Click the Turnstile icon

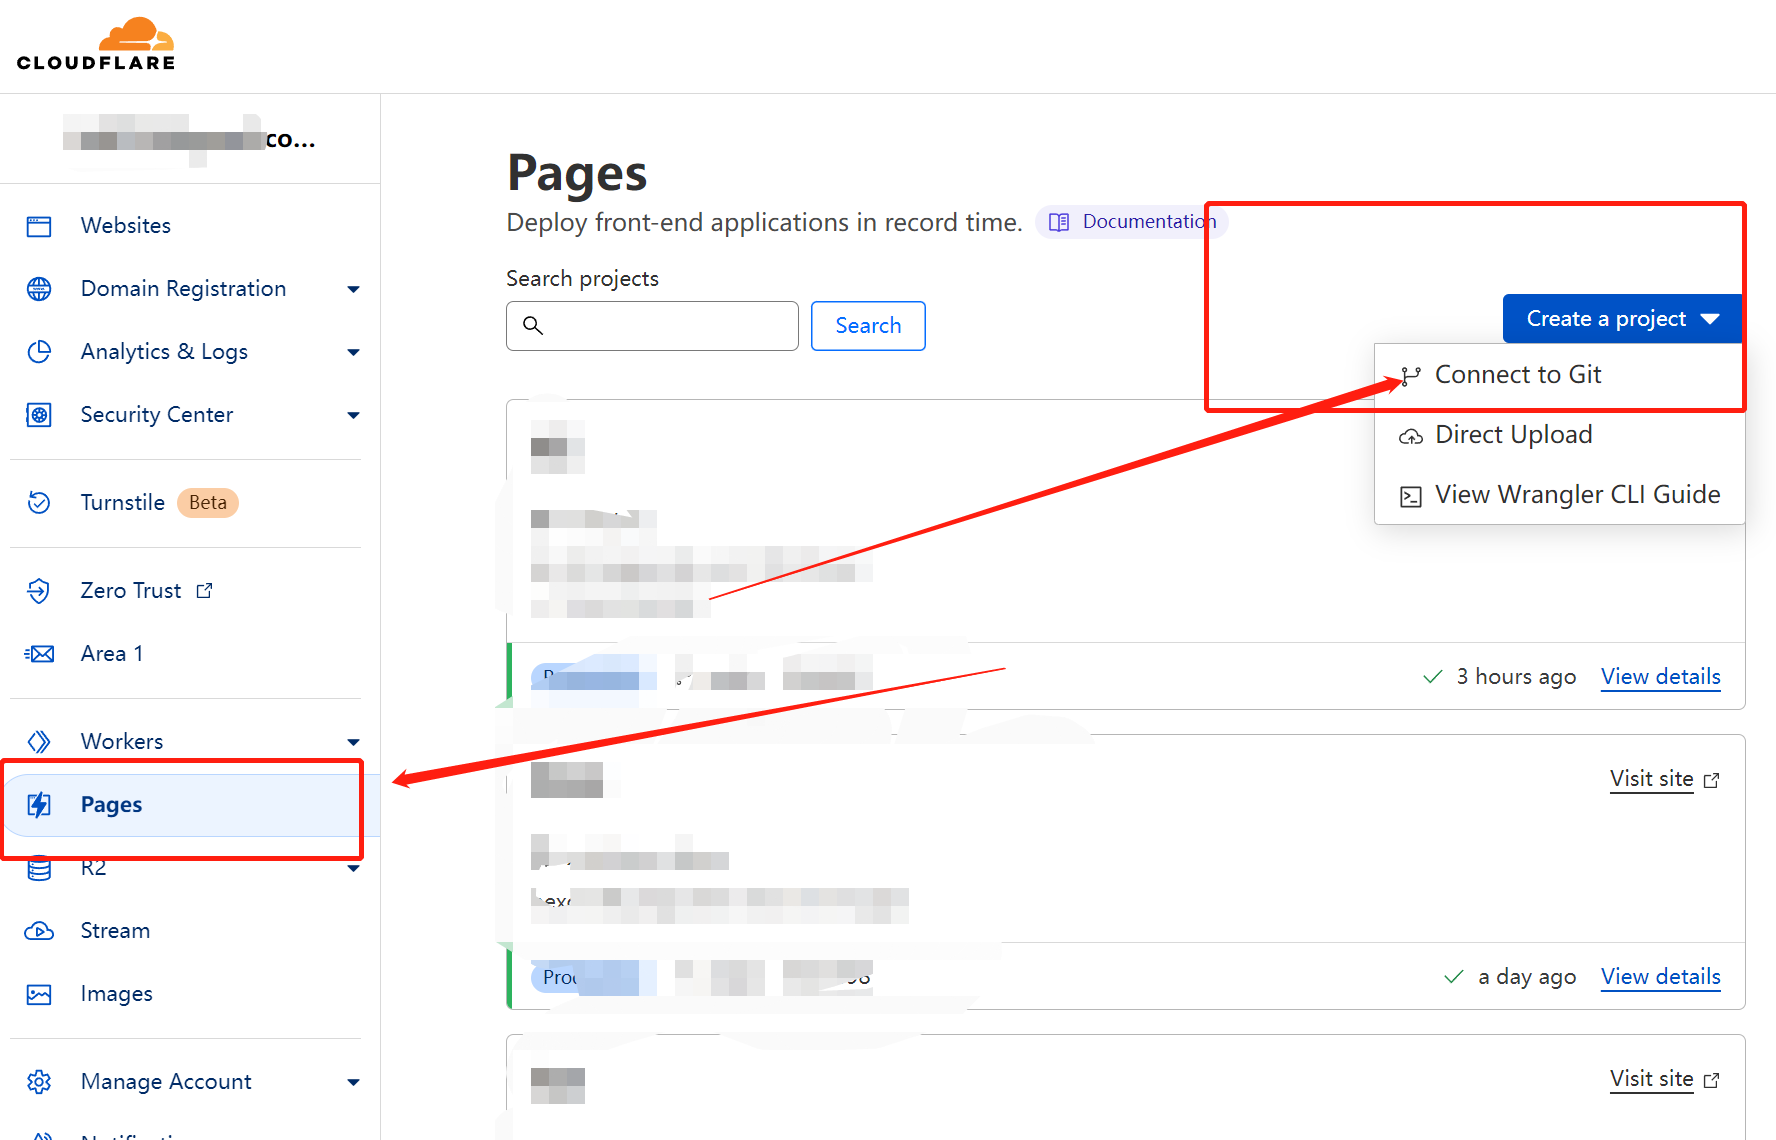(39, 502)
